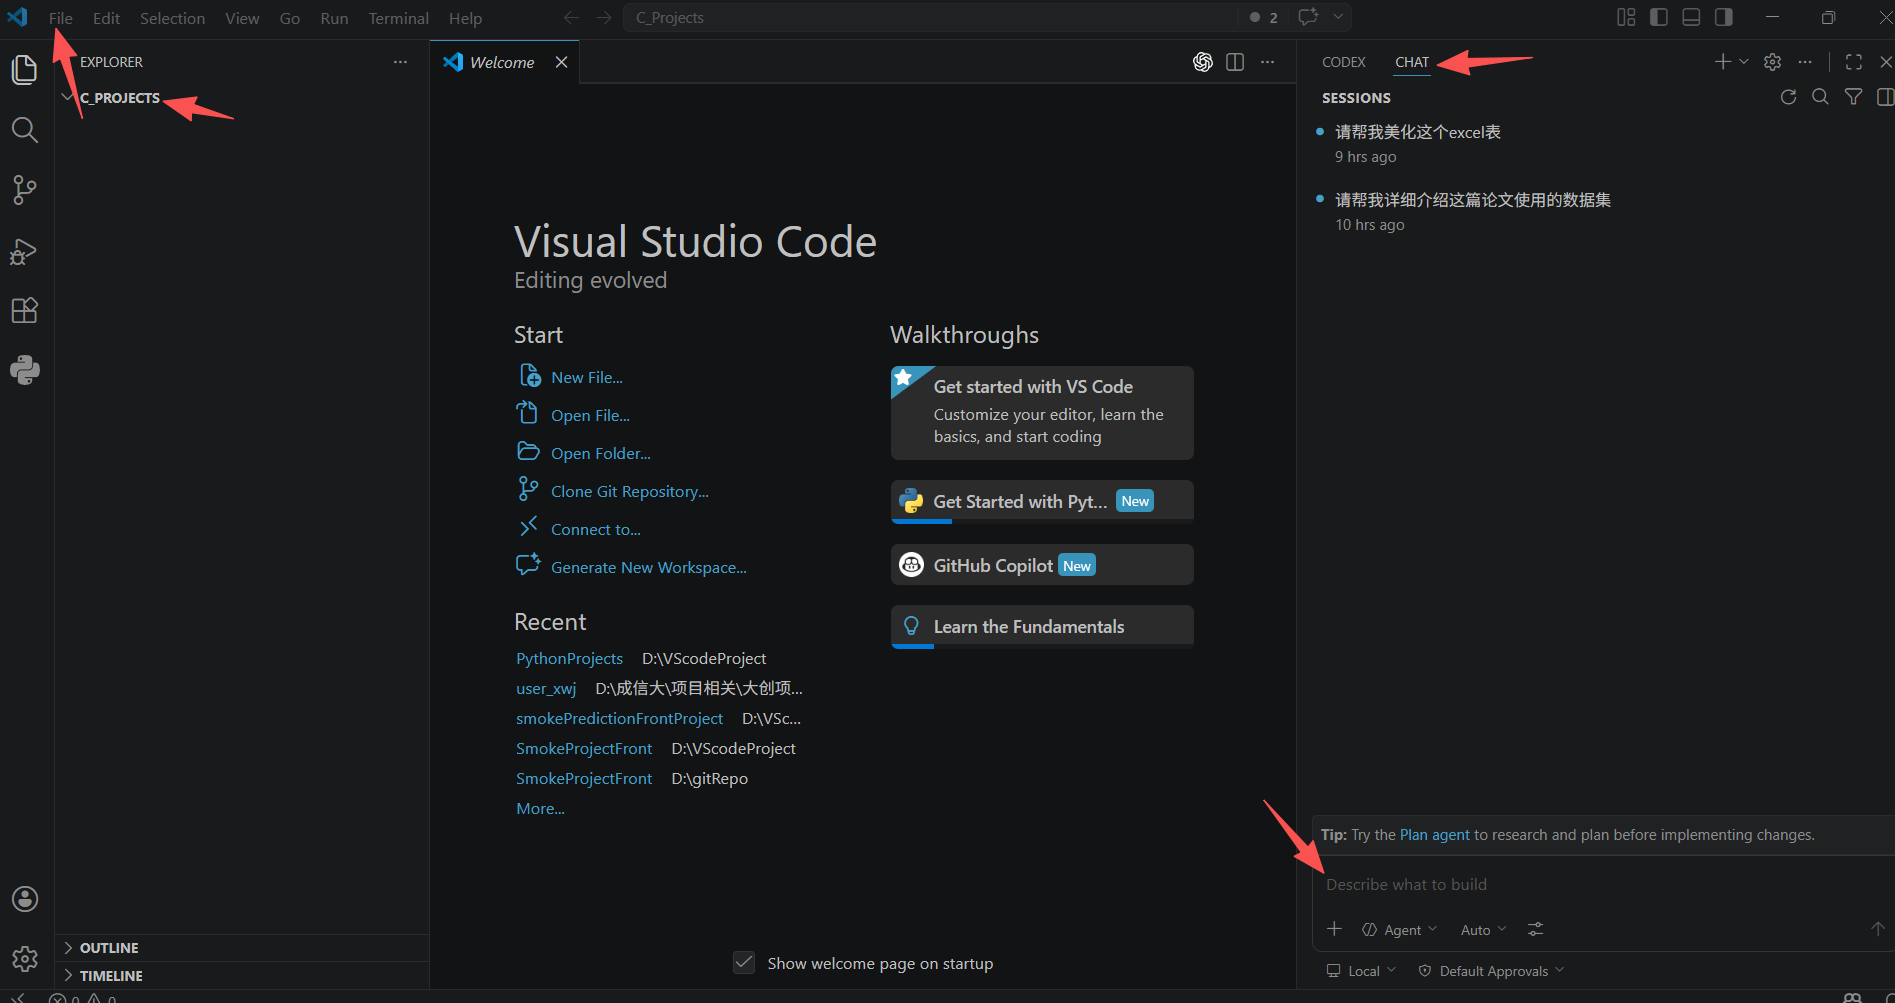This screenshot has width=1895, height=1003.
Task: Maximize the chat panel
Action: (x=1854, y=62)
